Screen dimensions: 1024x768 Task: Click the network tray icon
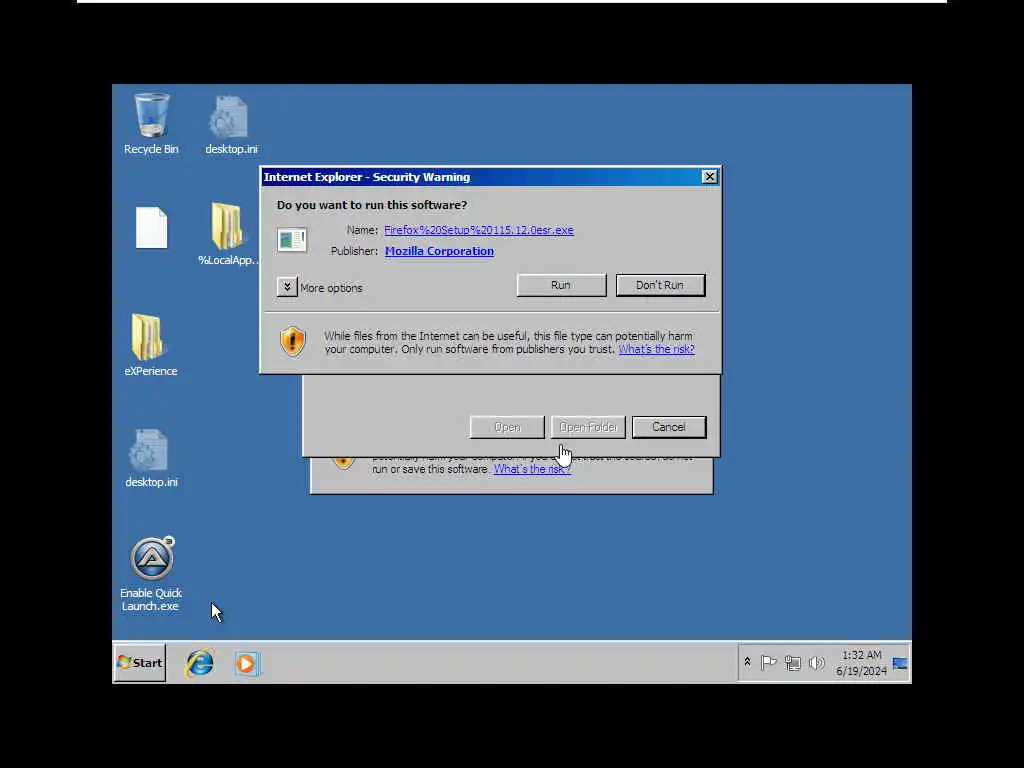coord(793,664)
